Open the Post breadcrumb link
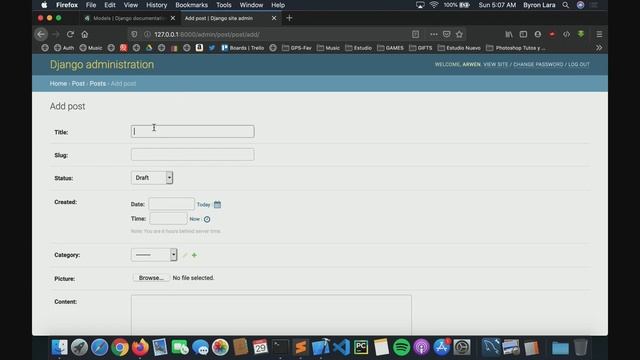This screenshot has width=640, height=360. coord(78,83)
